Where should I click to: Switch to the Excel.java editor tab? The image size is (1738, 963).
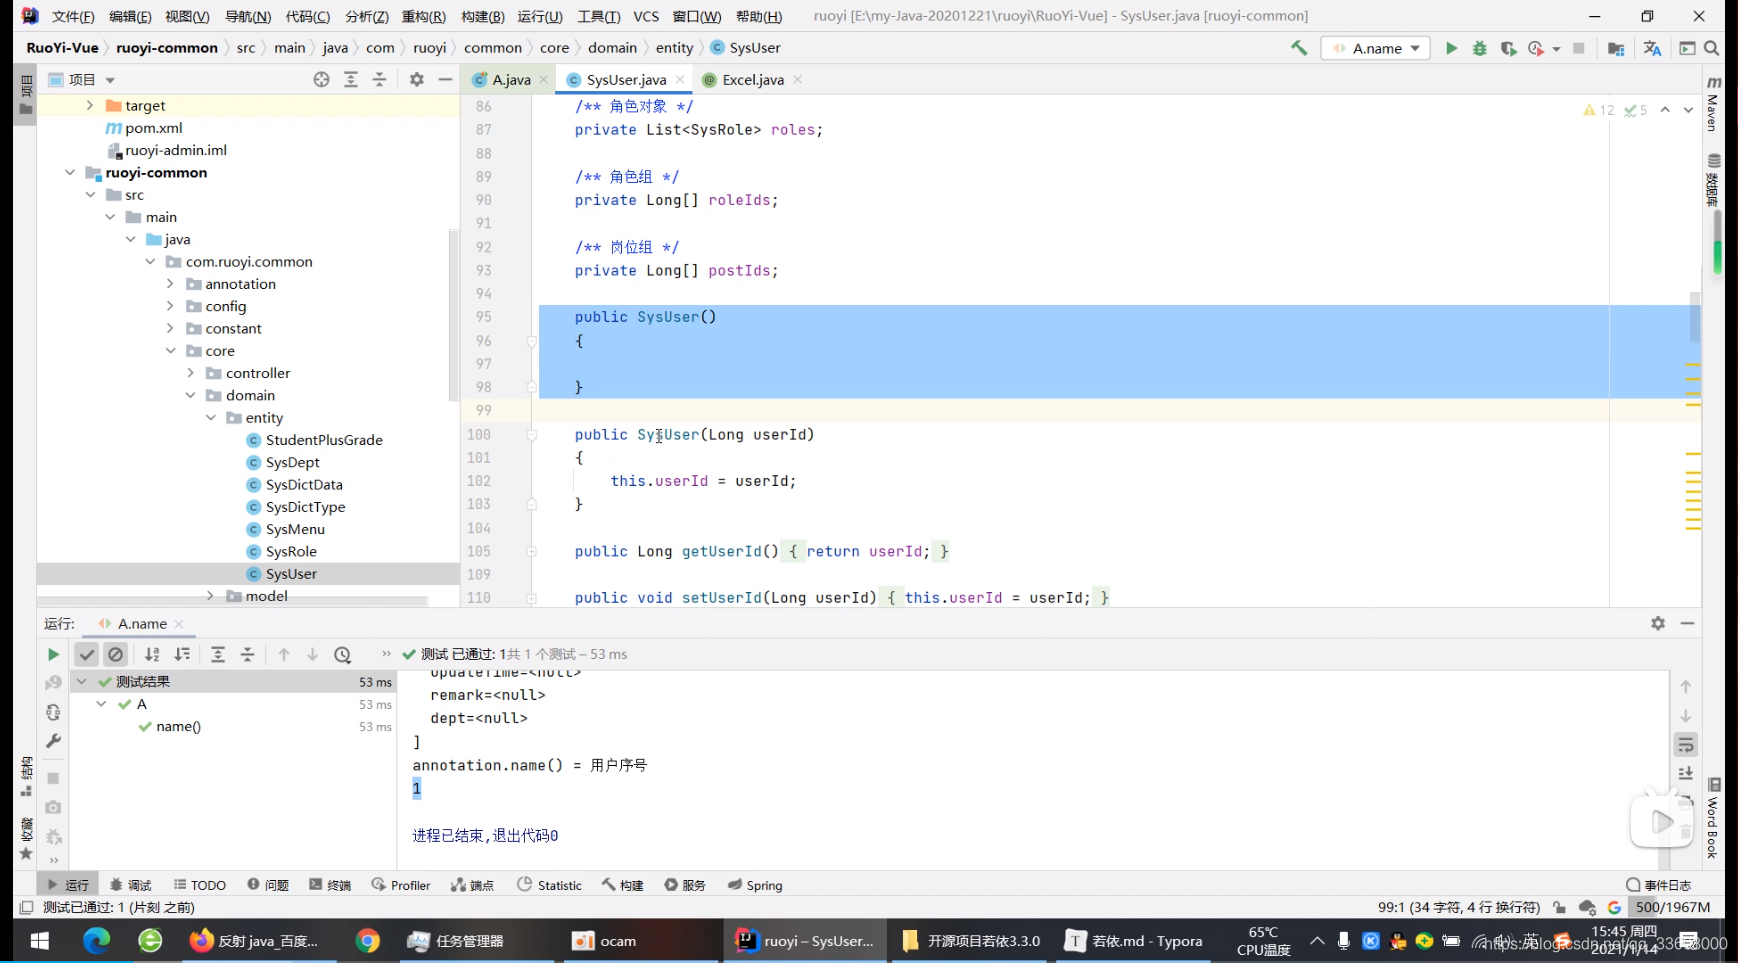752,80
